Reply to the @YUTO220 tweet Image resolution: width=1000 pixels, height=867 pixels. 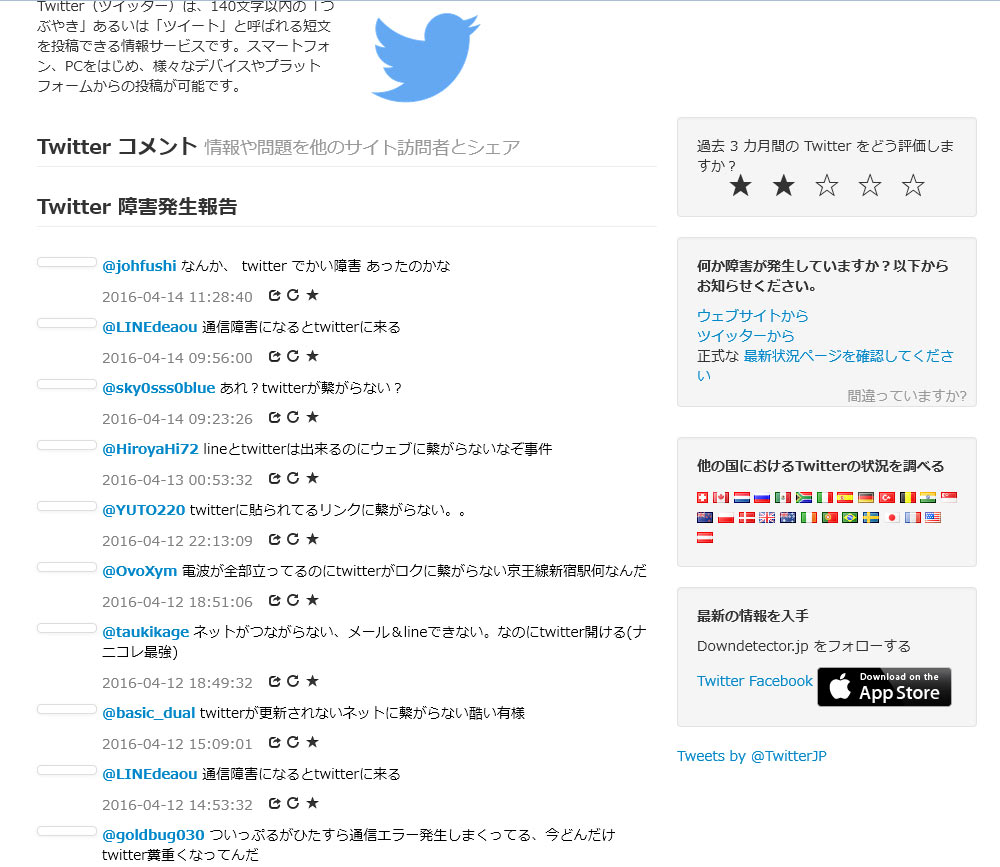click(274, 539)
